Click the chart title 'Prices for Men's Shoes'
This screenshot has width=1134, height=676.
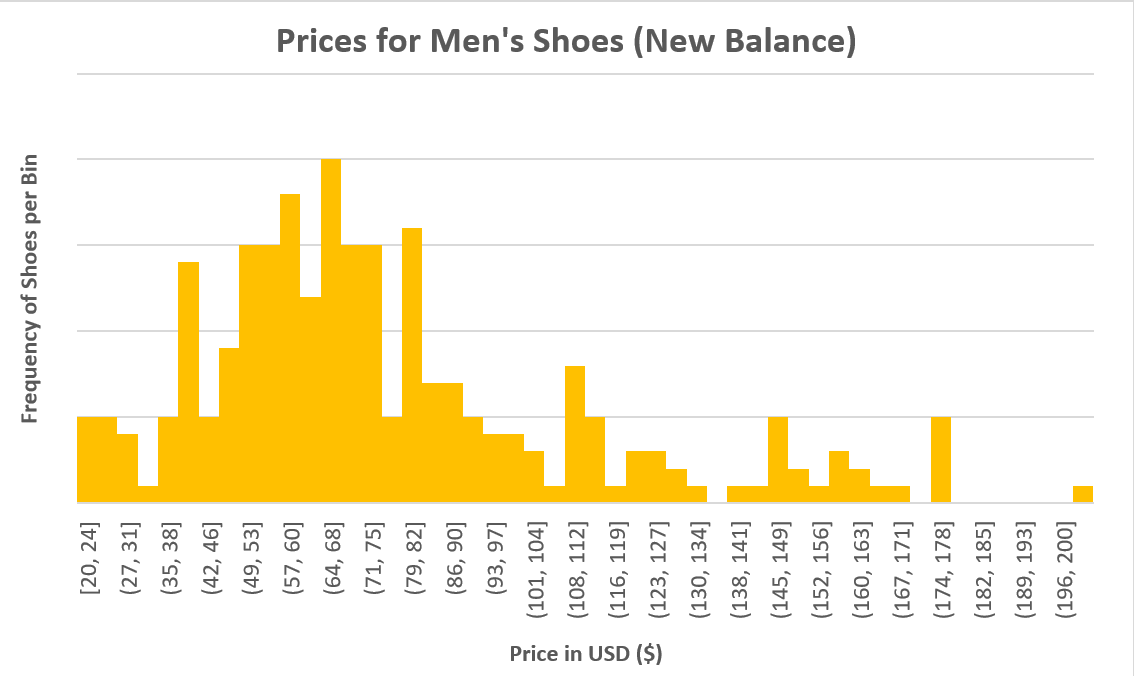[566, 43]
